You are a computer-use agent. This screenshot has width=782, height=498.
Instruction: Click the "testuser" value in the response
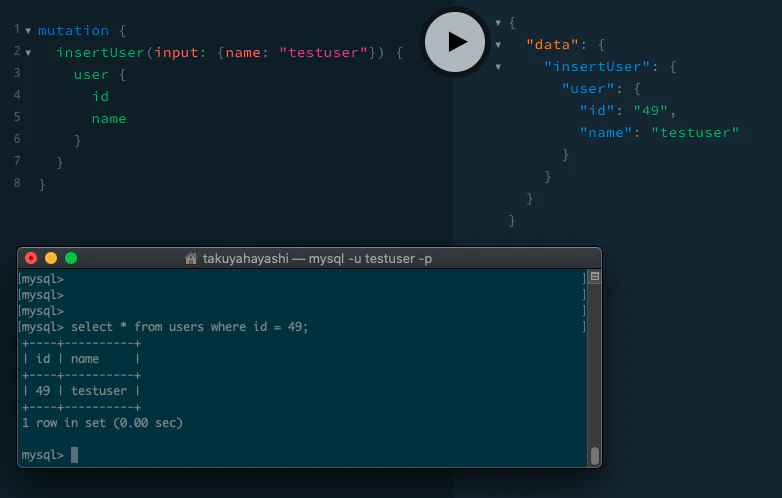[x=695, y=133]
